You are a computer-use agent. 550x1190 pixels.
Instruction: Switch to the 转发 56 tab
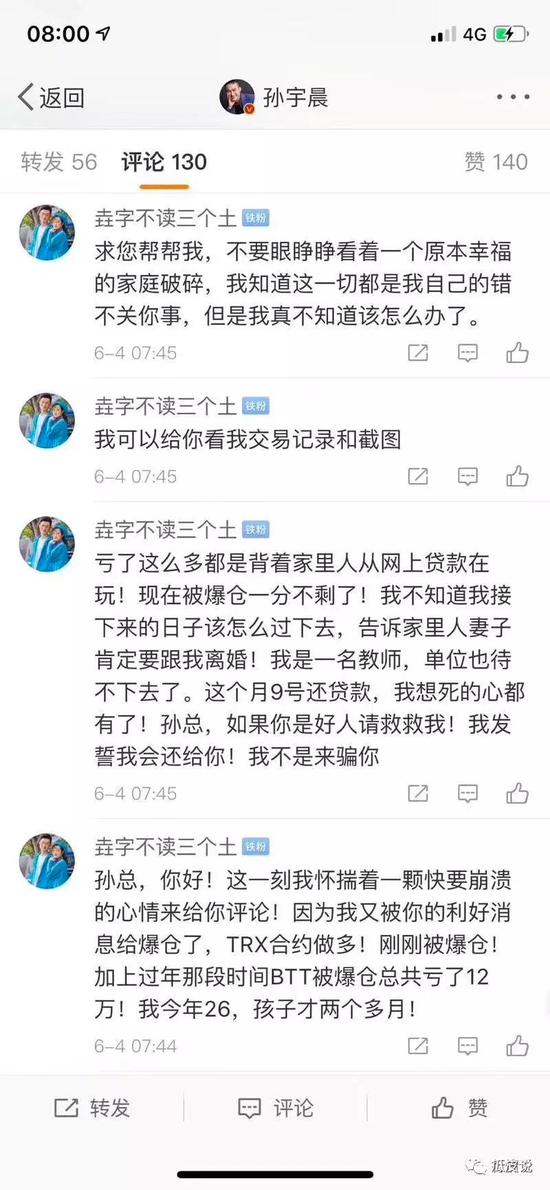coord(59,162)
